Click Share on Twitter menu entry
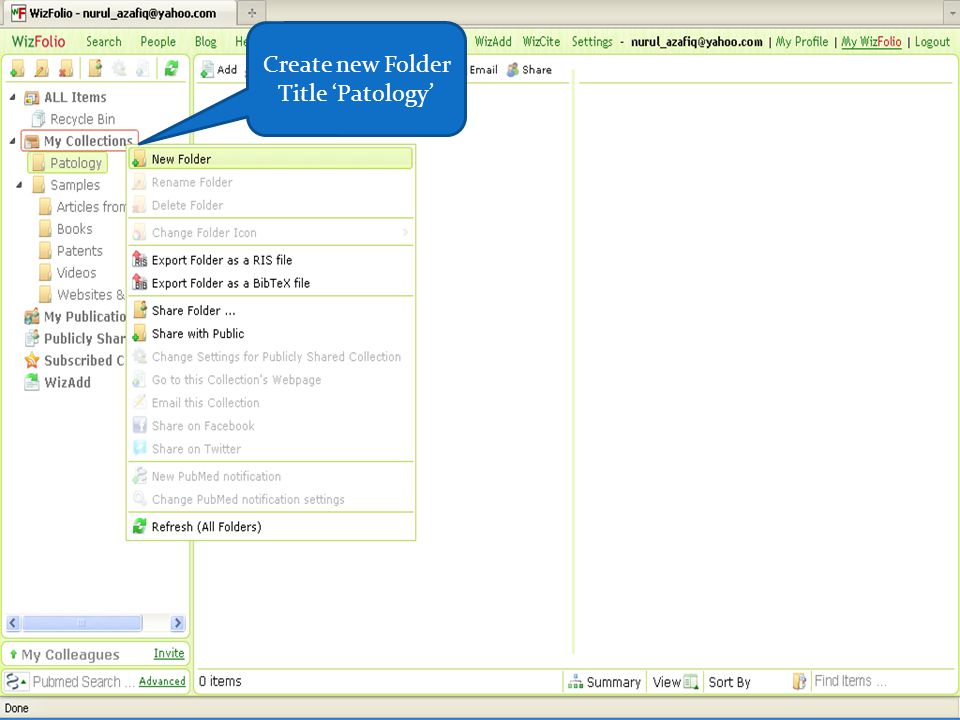This screenshot has height=720, width=960. tap(271, 449)
